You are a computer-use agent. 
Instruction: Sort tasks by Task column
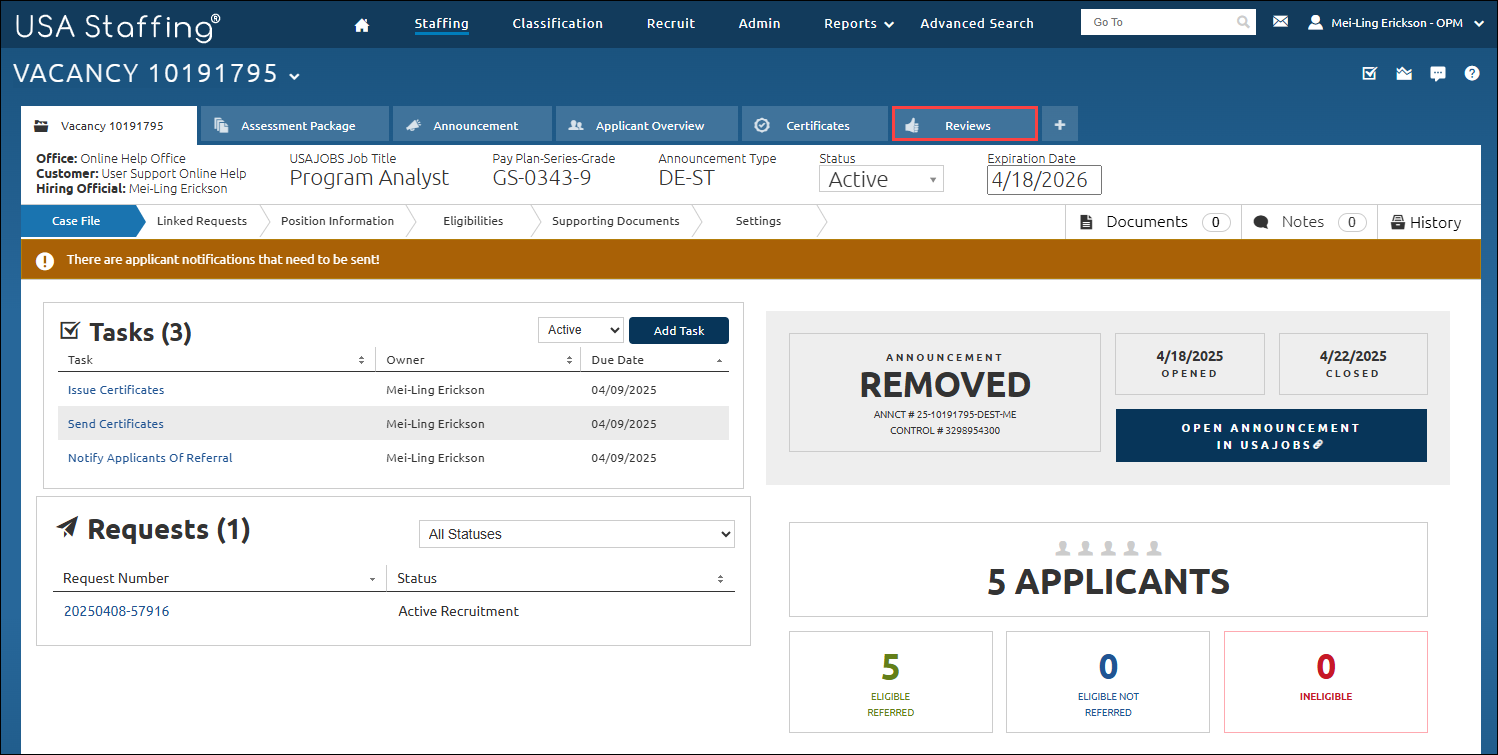(216, 360)
